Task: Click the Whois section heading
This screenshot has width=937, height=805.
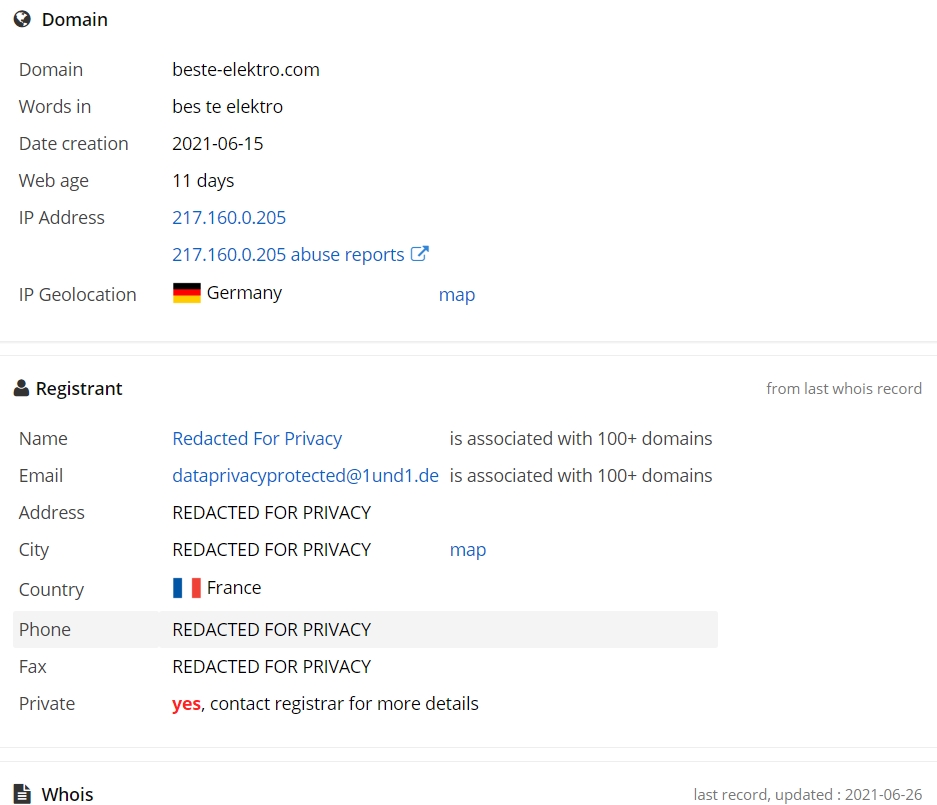Action: (67, 795)
